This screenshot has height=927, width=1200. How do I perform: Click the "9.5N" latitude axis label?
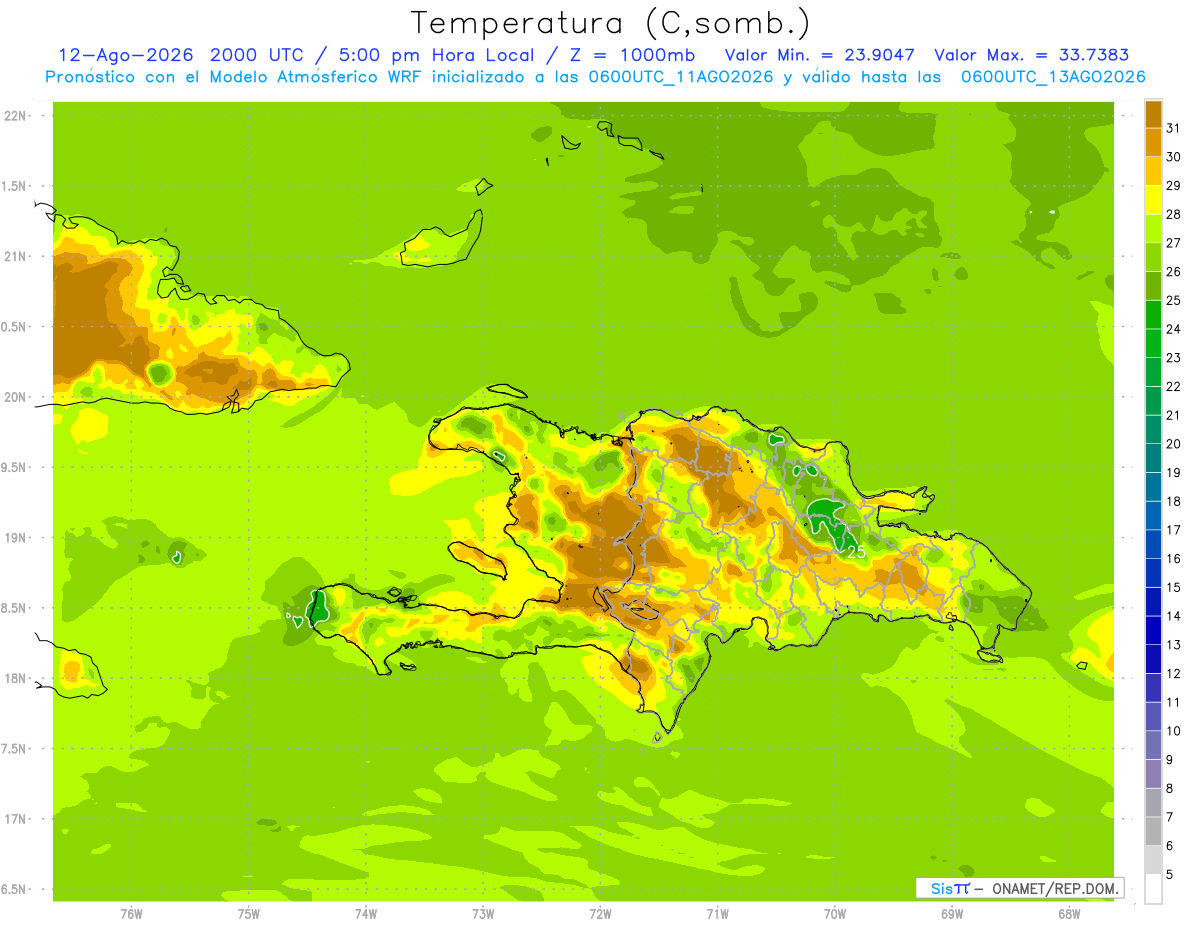click(14, 467)
